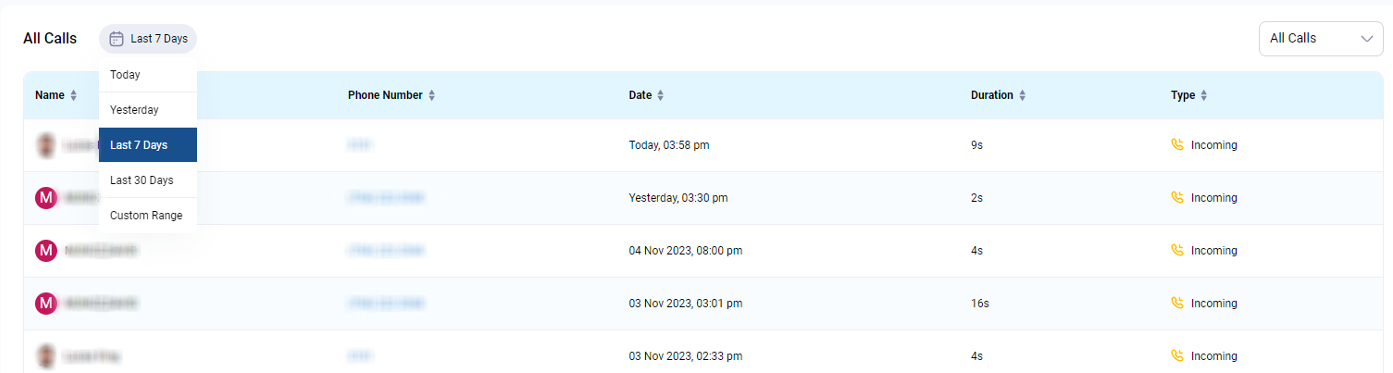Click the incoming call icon on the 9s row
The width and height of the screenshot is (1393, 373).
pos(1177,145)
